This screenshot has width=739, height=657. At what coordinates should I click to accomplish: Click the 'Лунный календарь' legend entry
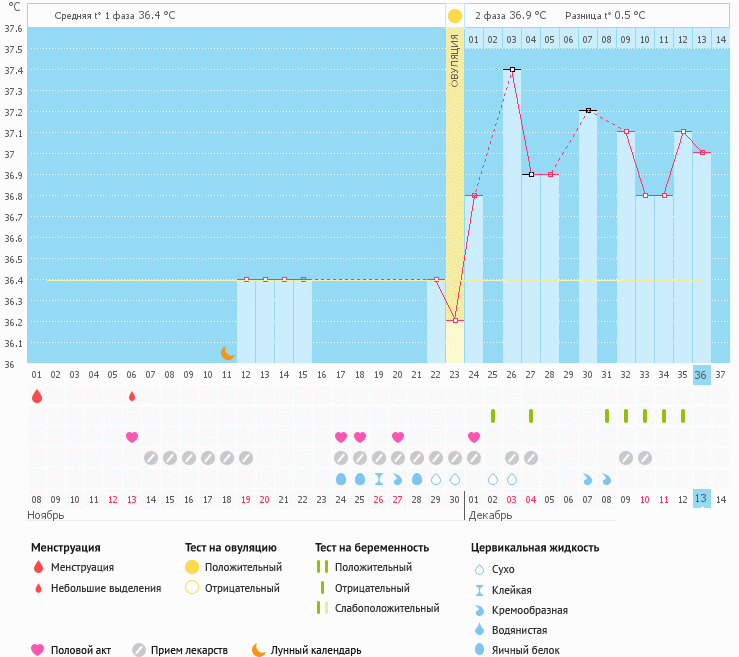(316, 650)
